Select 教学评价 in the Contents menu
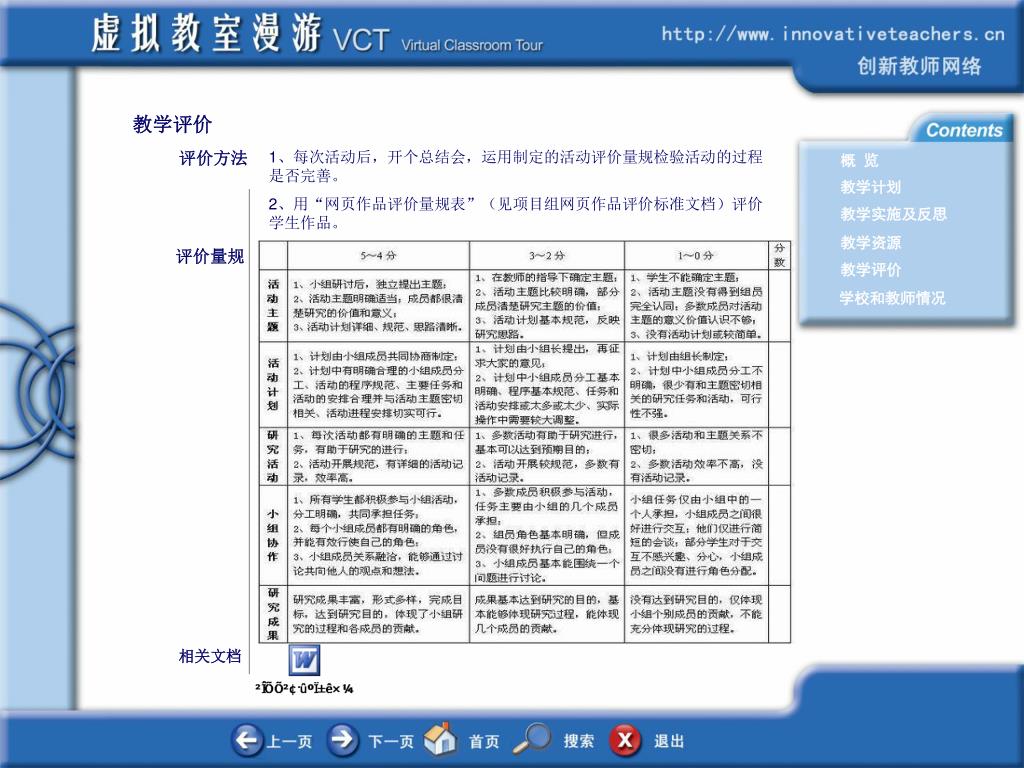 871,270
